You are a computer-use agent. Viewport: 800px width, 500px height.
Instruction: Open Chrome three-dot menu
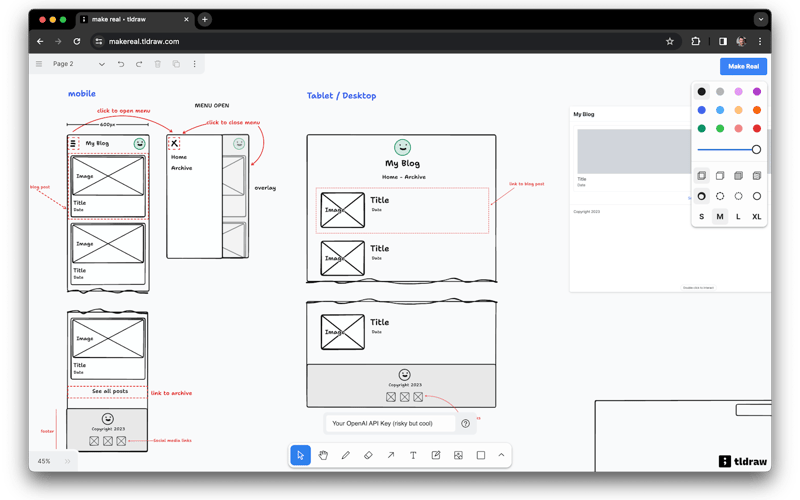point(760,41)
